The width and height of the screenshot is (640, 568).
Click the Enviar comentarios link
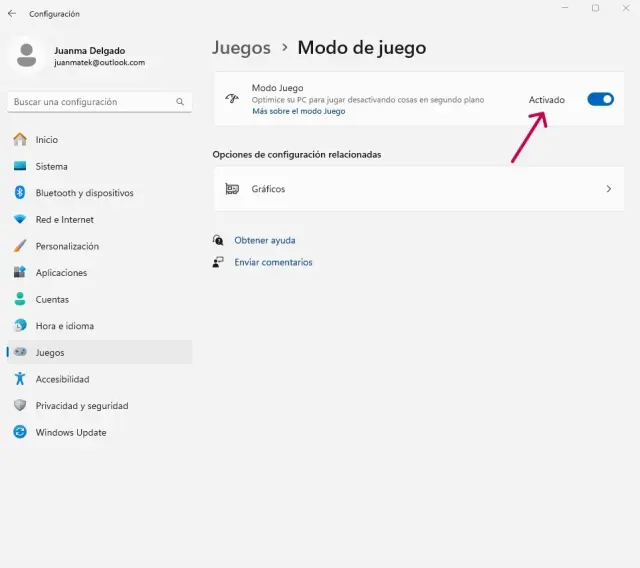point(273,262)
